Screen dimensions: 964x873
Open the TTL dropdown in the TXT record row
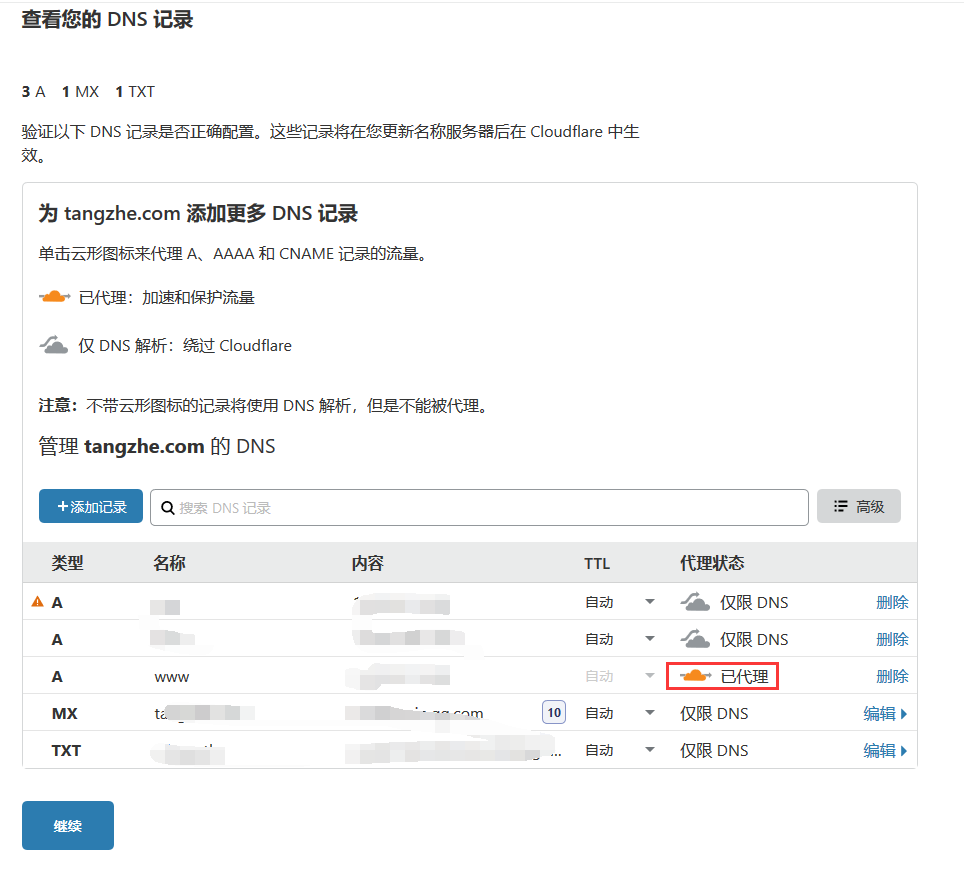[x=650, y=750]
